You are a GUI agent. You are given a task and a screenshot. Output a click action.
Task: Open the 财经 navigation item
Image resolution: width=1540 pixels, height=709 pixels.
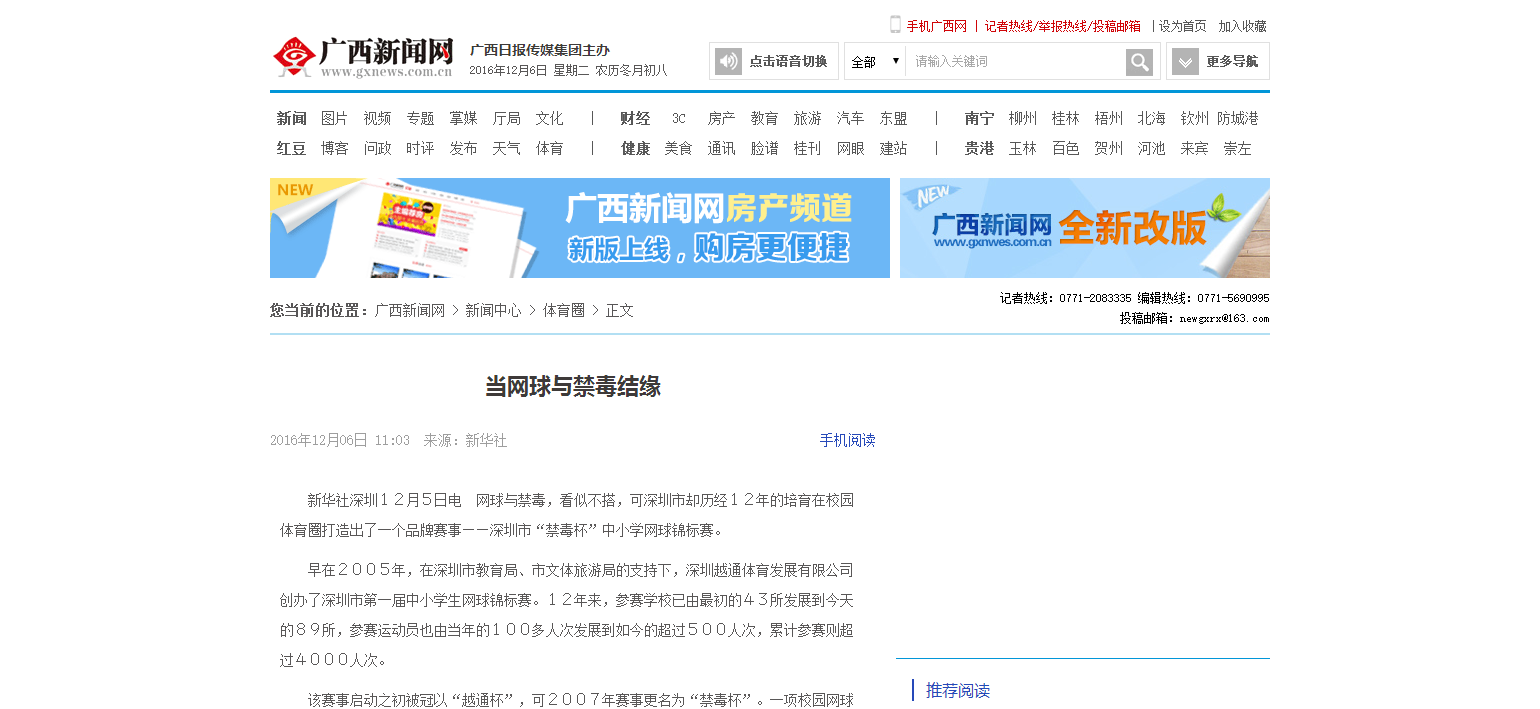point(635,118)
